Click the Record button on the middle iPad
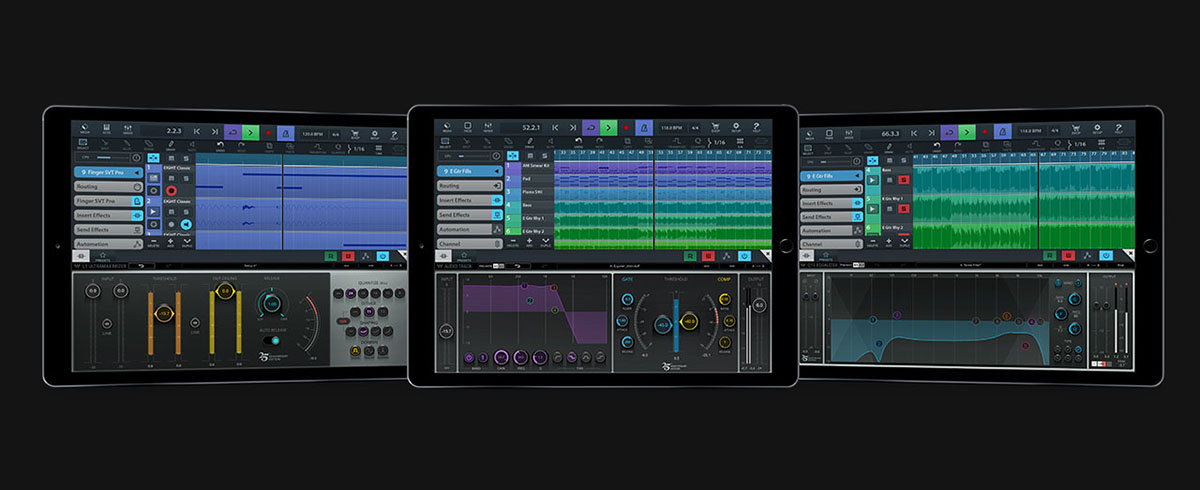The height and width of the screenshot is (490, 1200). coord(626,127)
